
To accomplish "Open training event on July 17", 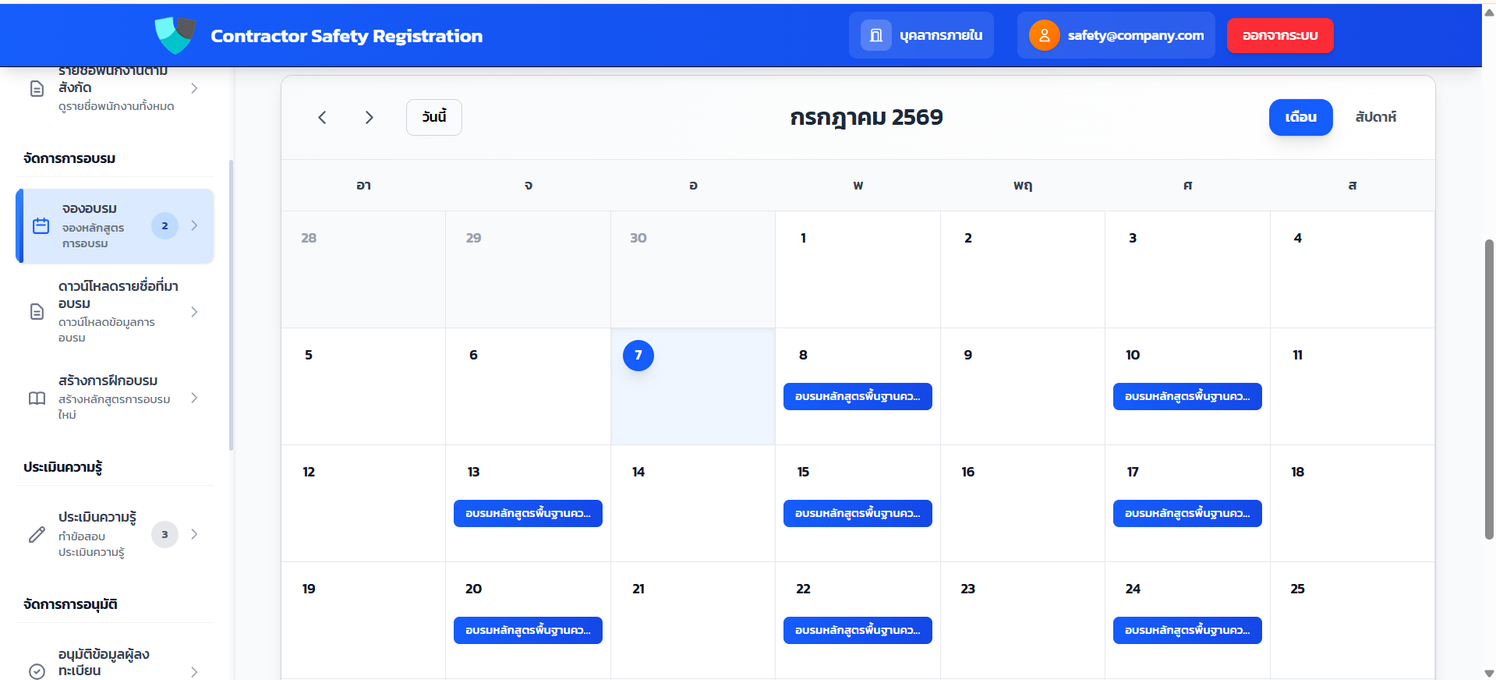I will (1188, 514).
